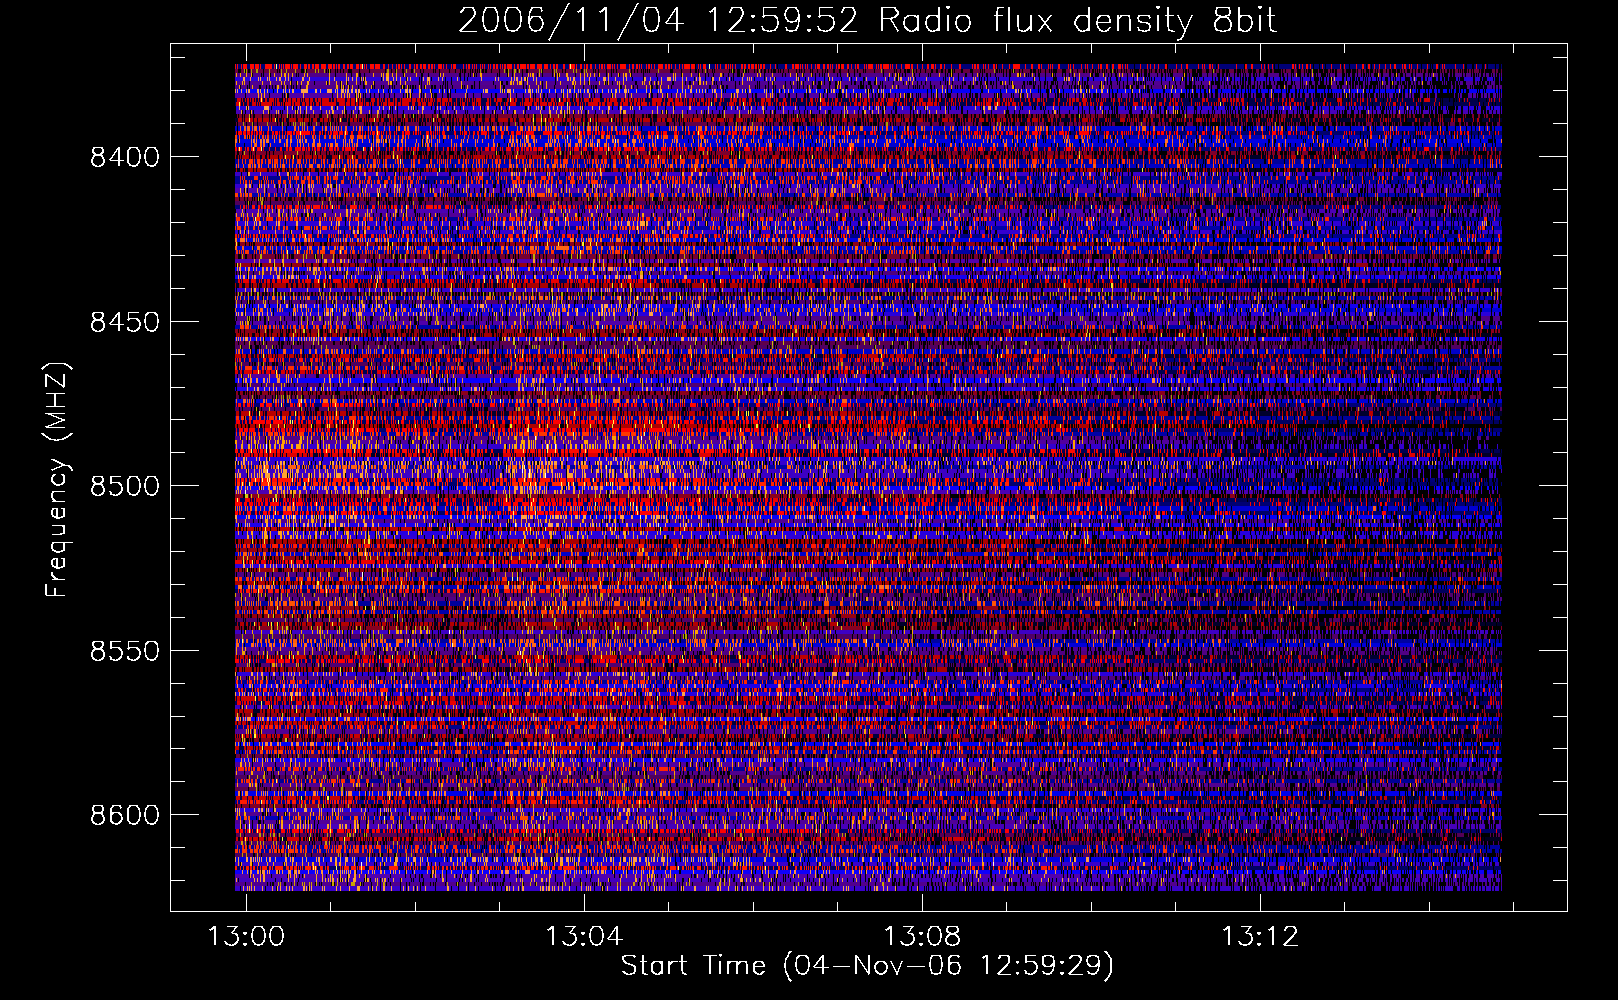
Task: Click the 8500 frequency tick label
Action: click(x=125, y=486)
